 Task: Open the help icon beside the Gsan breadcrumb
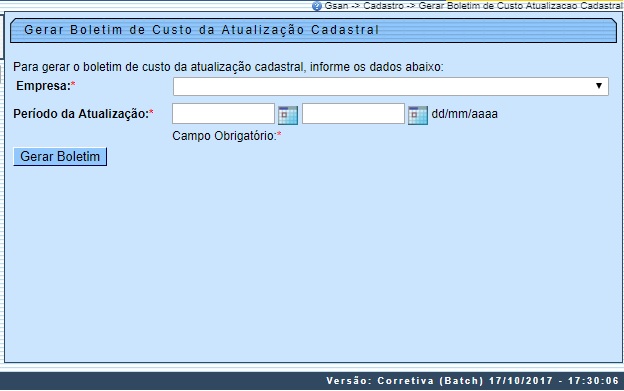[x=317, y=6]
